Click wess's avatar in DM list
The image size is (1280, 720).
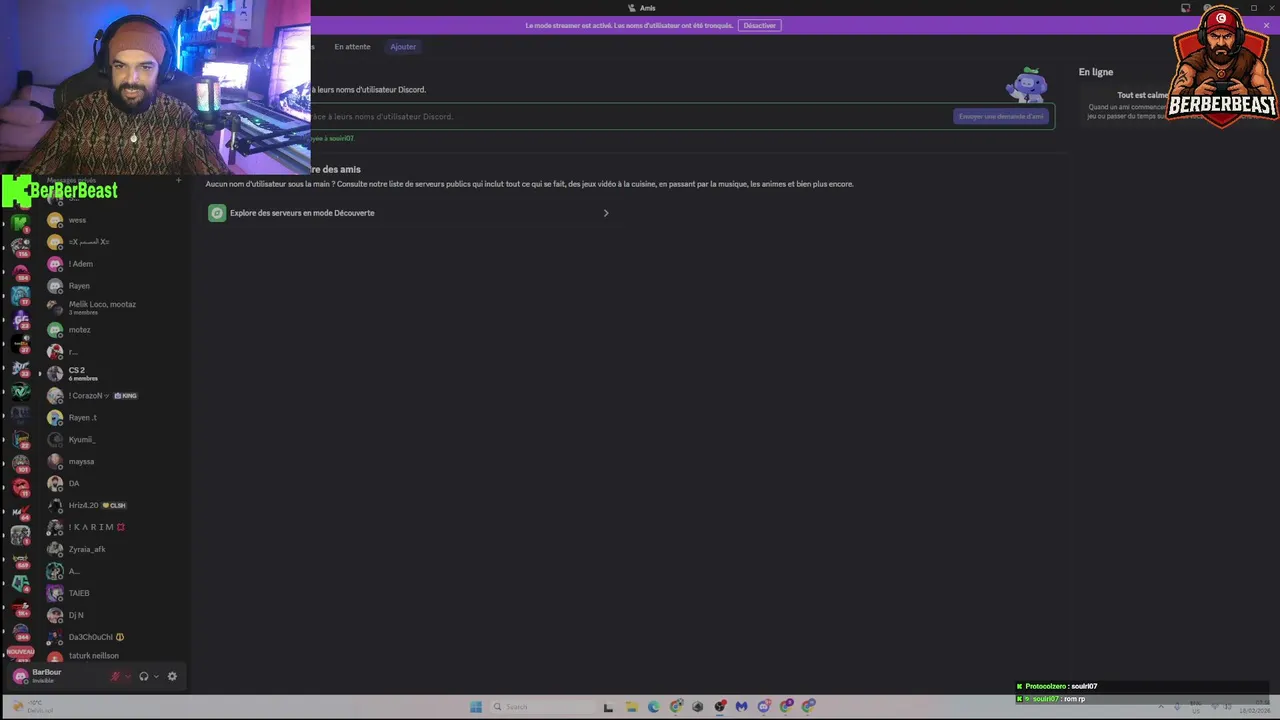coord(55,220)
